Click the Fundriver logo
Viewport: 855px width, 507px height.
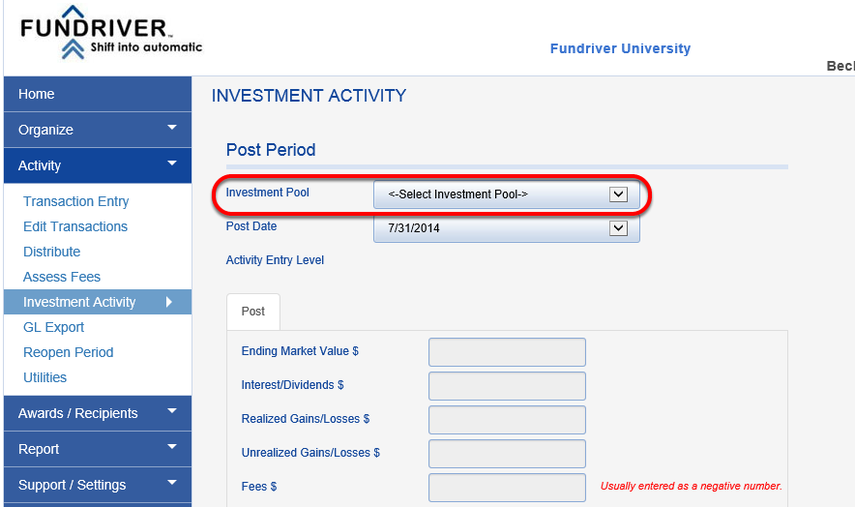coord(111,33)
